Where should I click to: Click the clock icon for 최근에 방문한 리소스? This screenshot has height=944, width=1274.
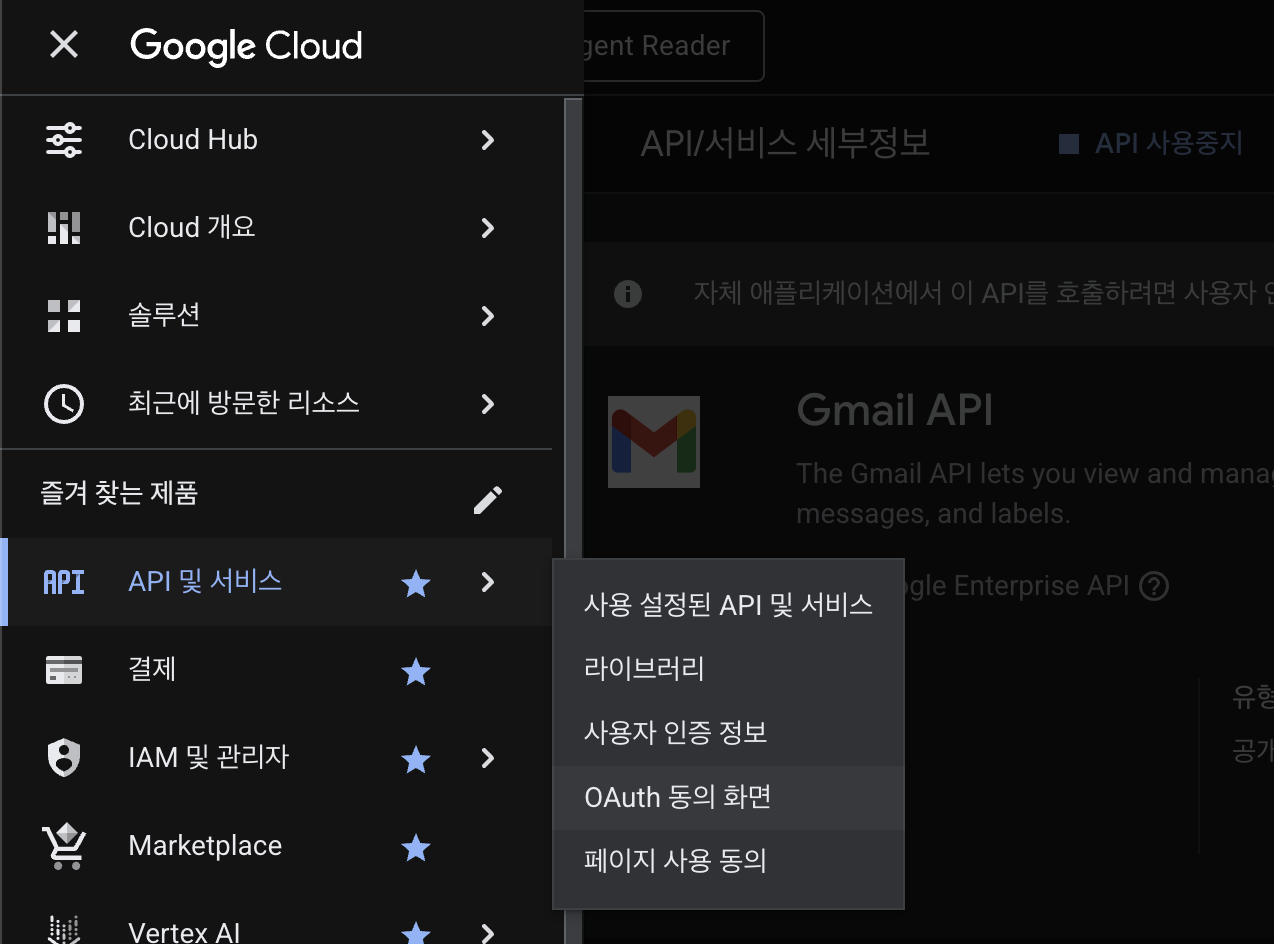(65, 404)
